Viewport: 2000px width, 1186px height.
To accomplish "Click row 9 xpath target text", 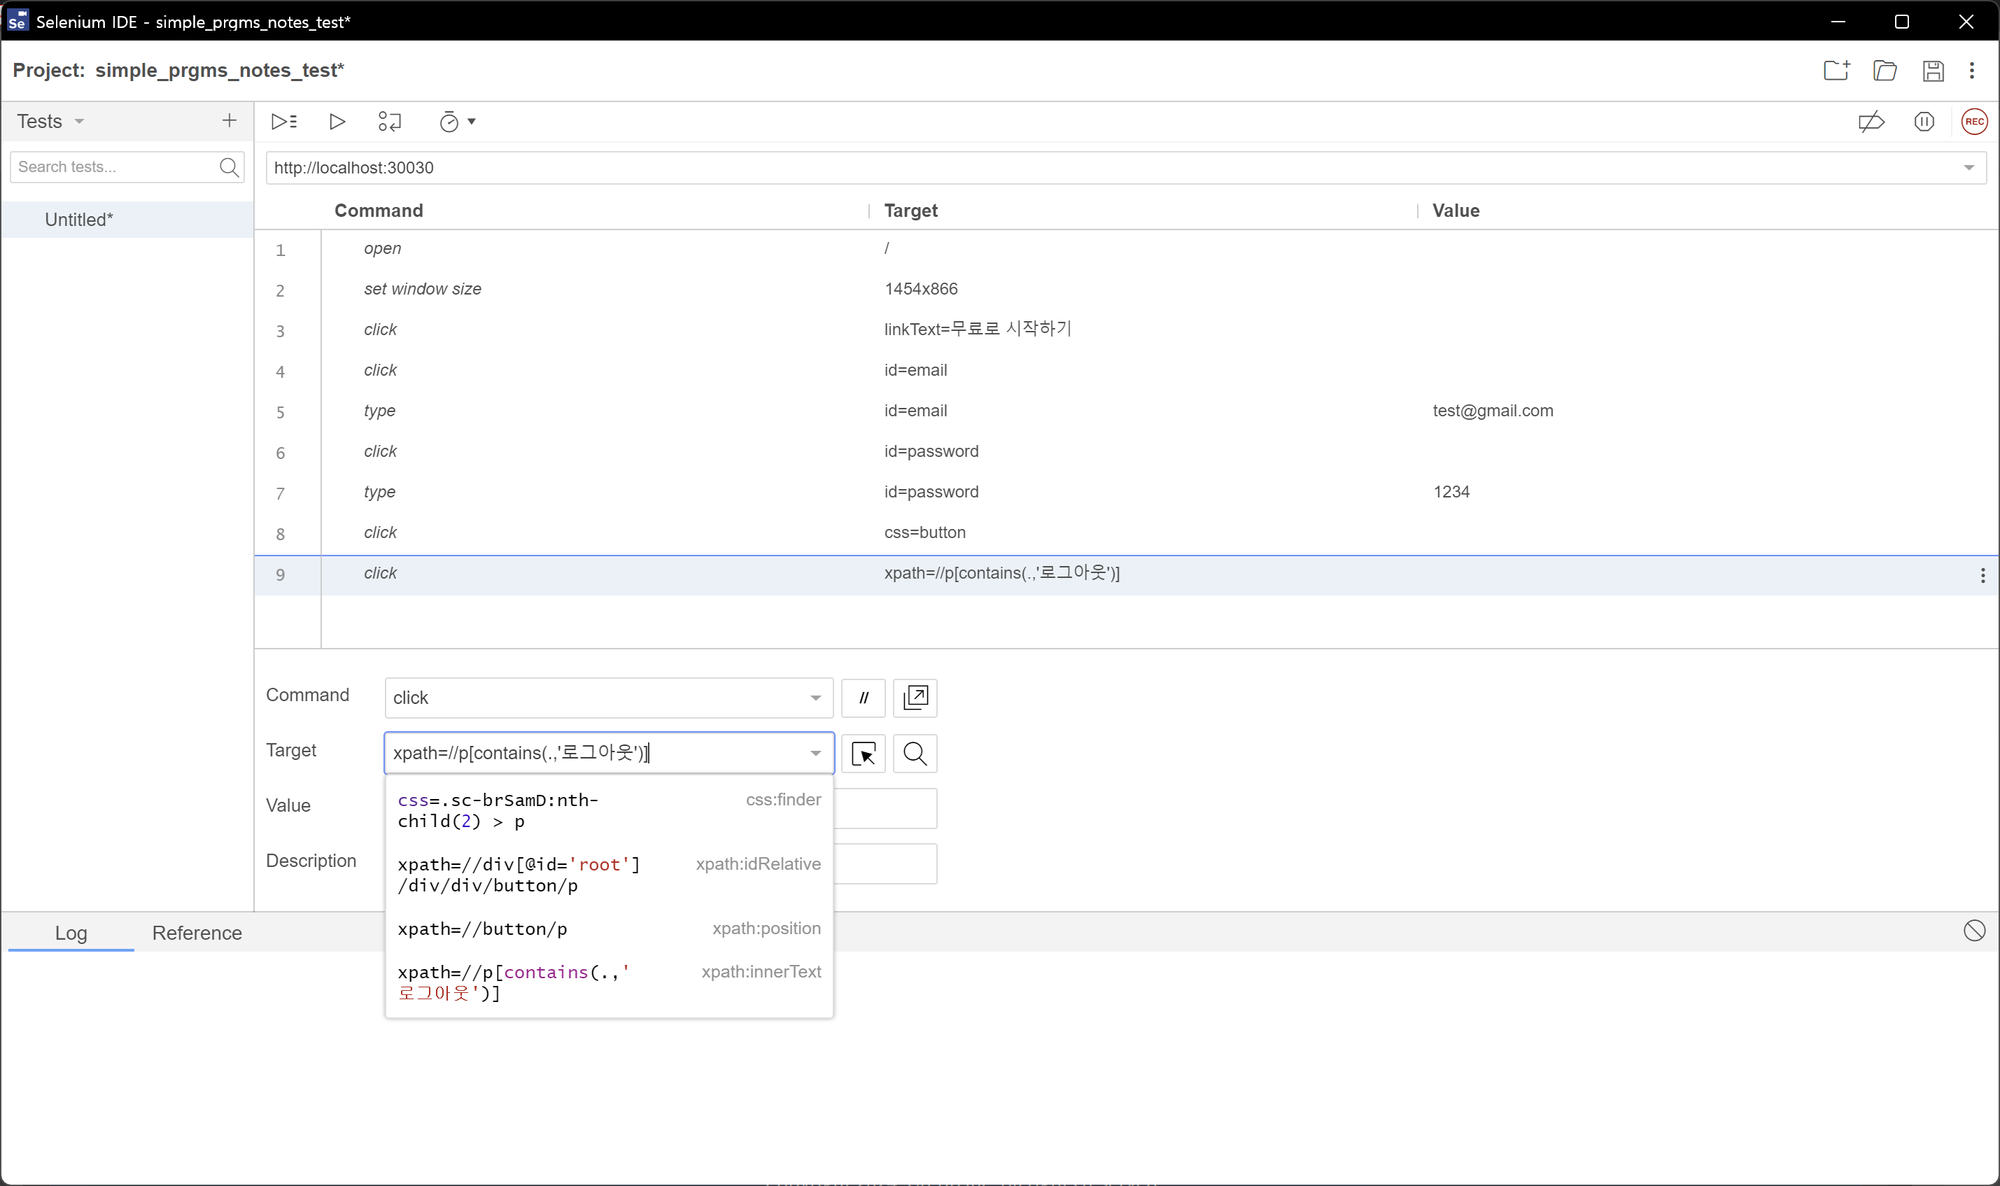I will tap(1002, 573).
